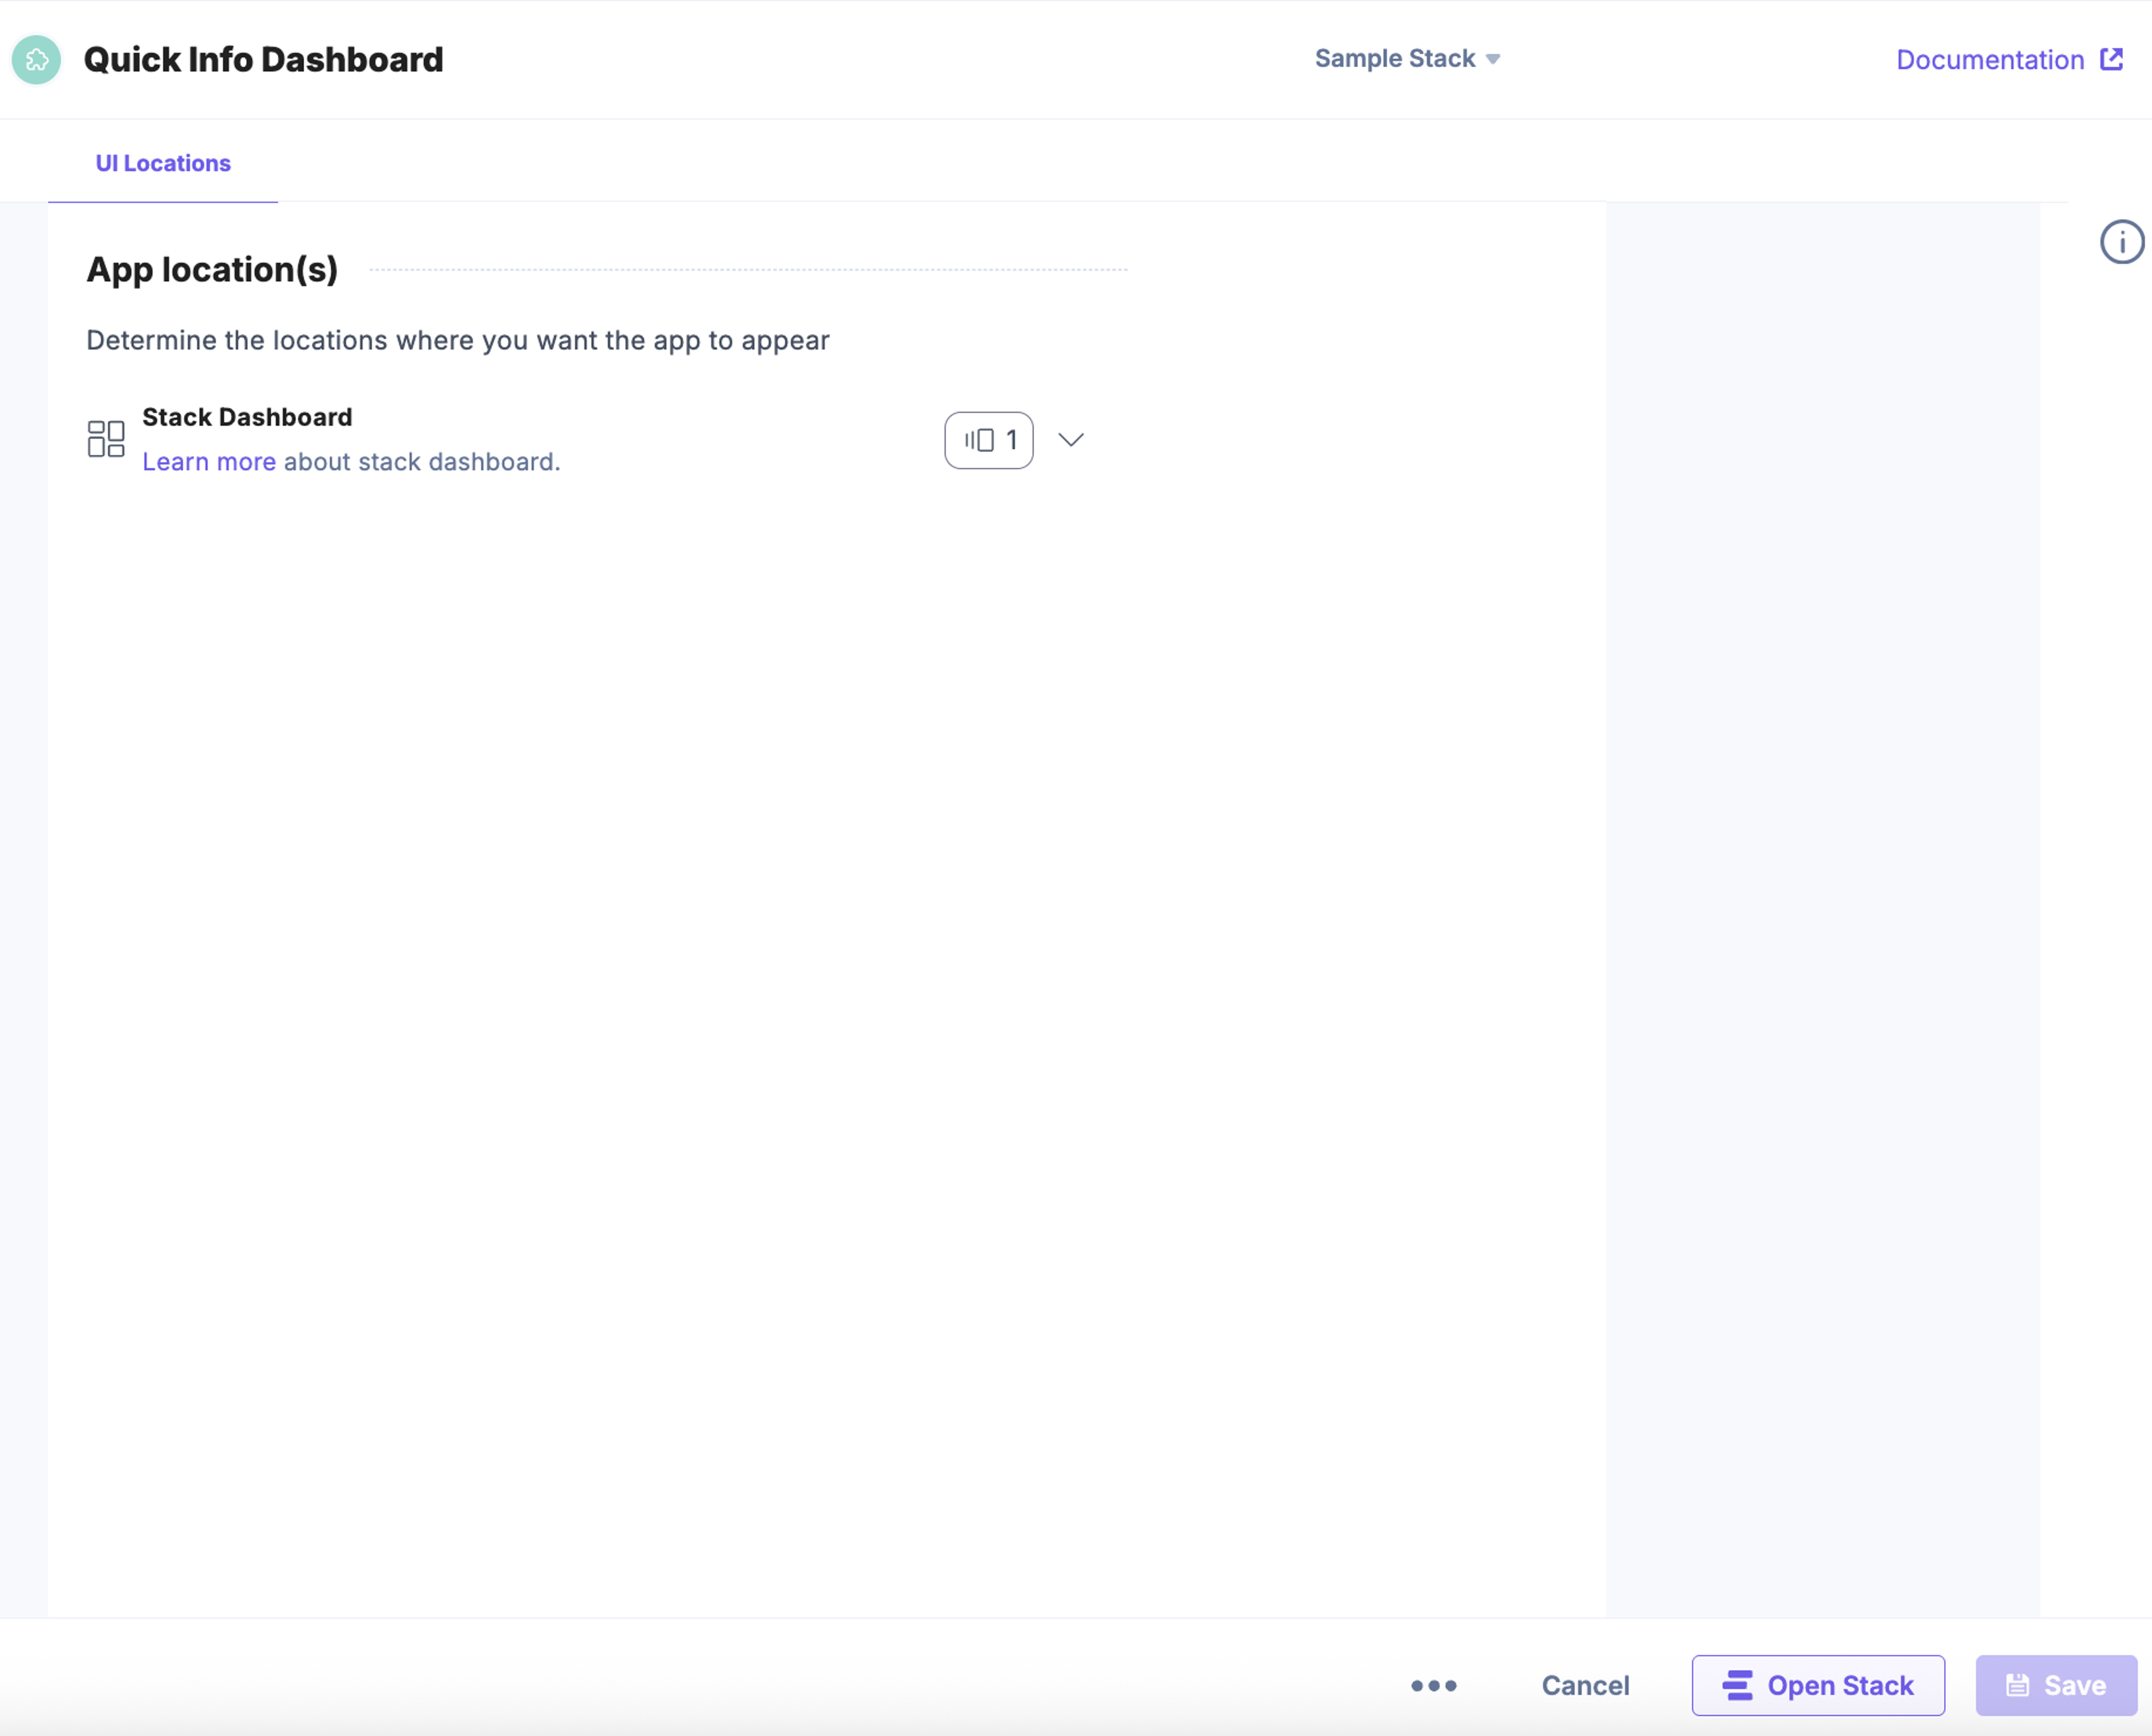This screenshot has height=1736, width=2152.
Task: Open the Sample Stack dropdown
Action: pyautogui.click(x=1407, y=59)
